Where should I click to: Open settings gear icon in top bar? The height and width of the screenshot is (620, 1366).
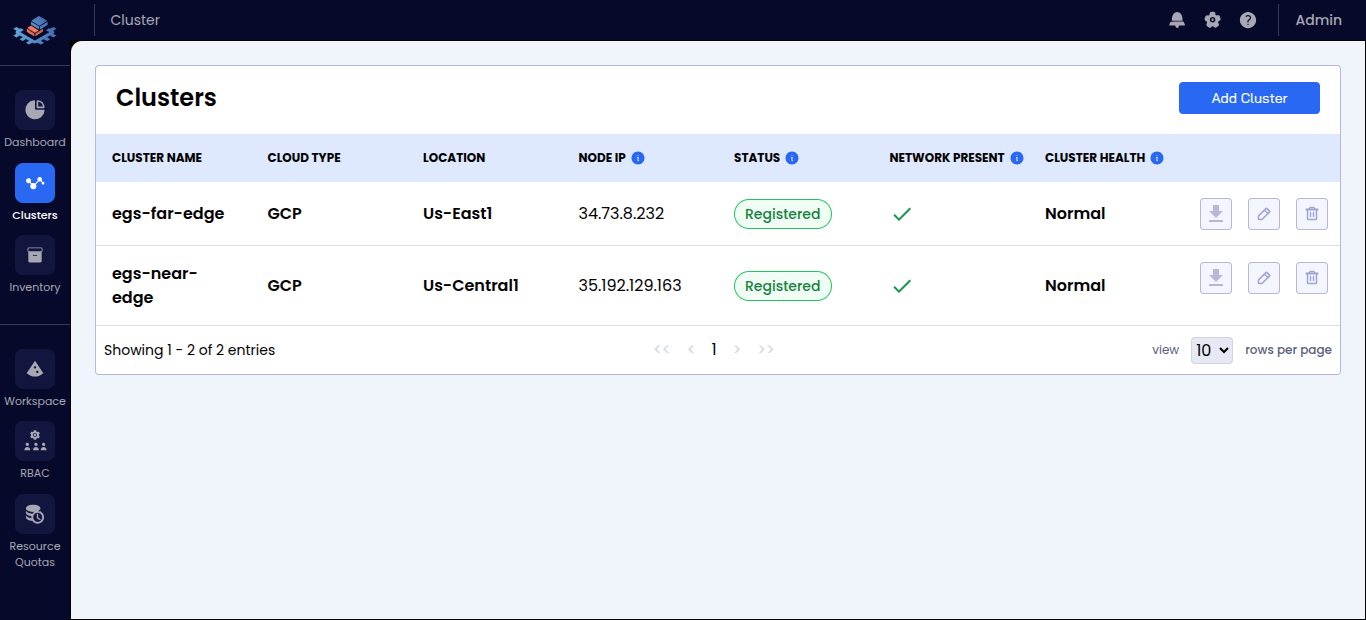click(1212, 20)
